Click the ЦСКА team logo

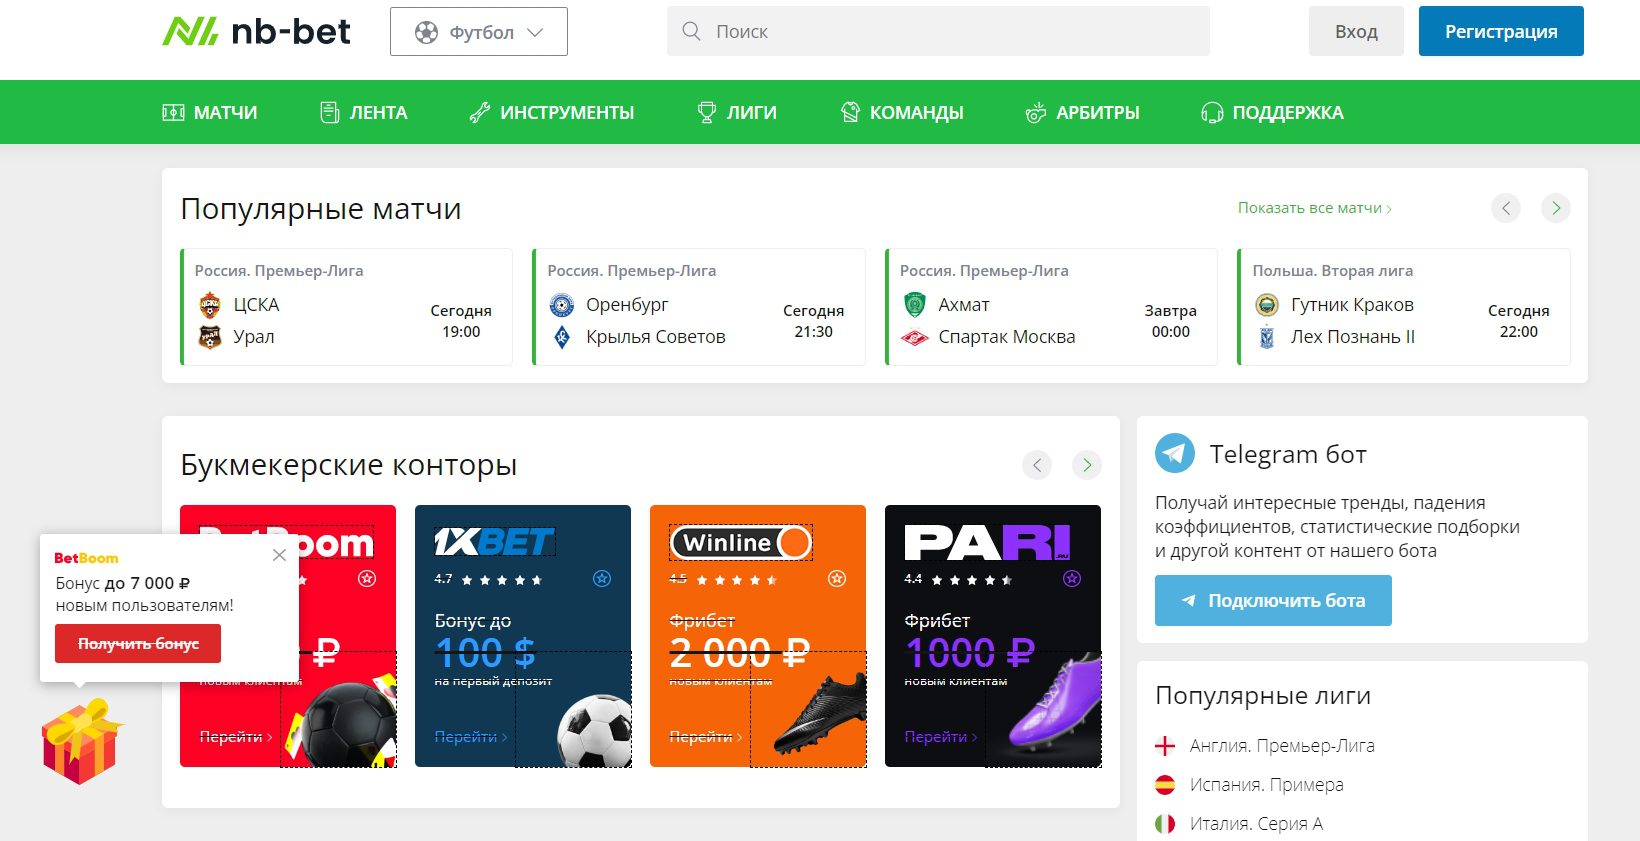[x=210, y=305]
